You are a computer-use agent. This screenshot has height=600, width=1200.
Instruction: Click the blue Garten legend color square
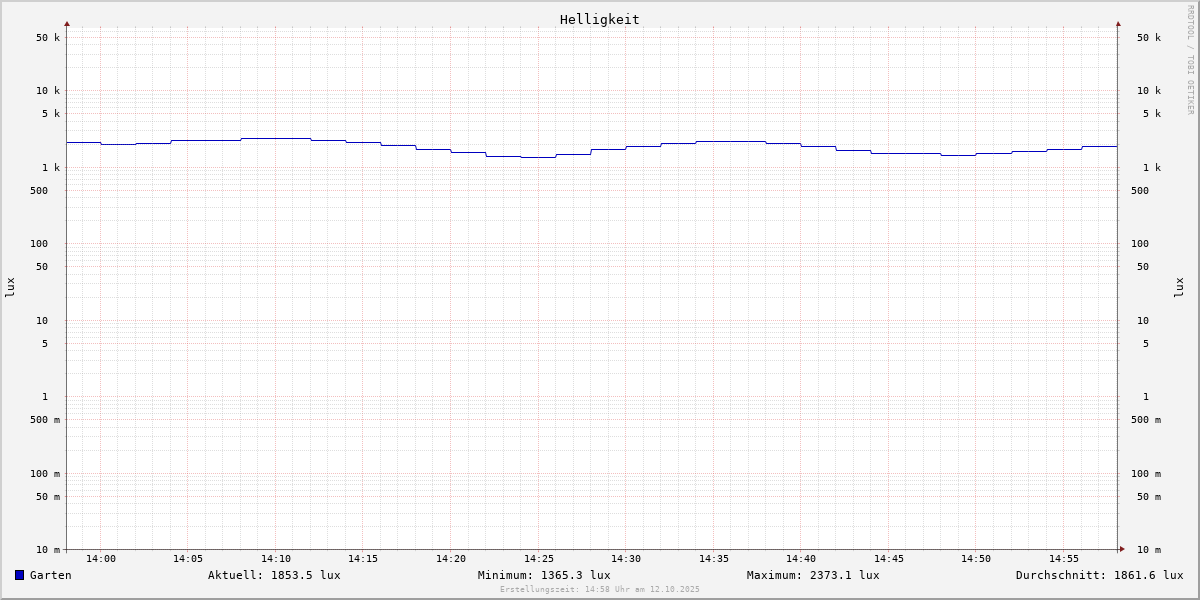click(x=19, y=575)
